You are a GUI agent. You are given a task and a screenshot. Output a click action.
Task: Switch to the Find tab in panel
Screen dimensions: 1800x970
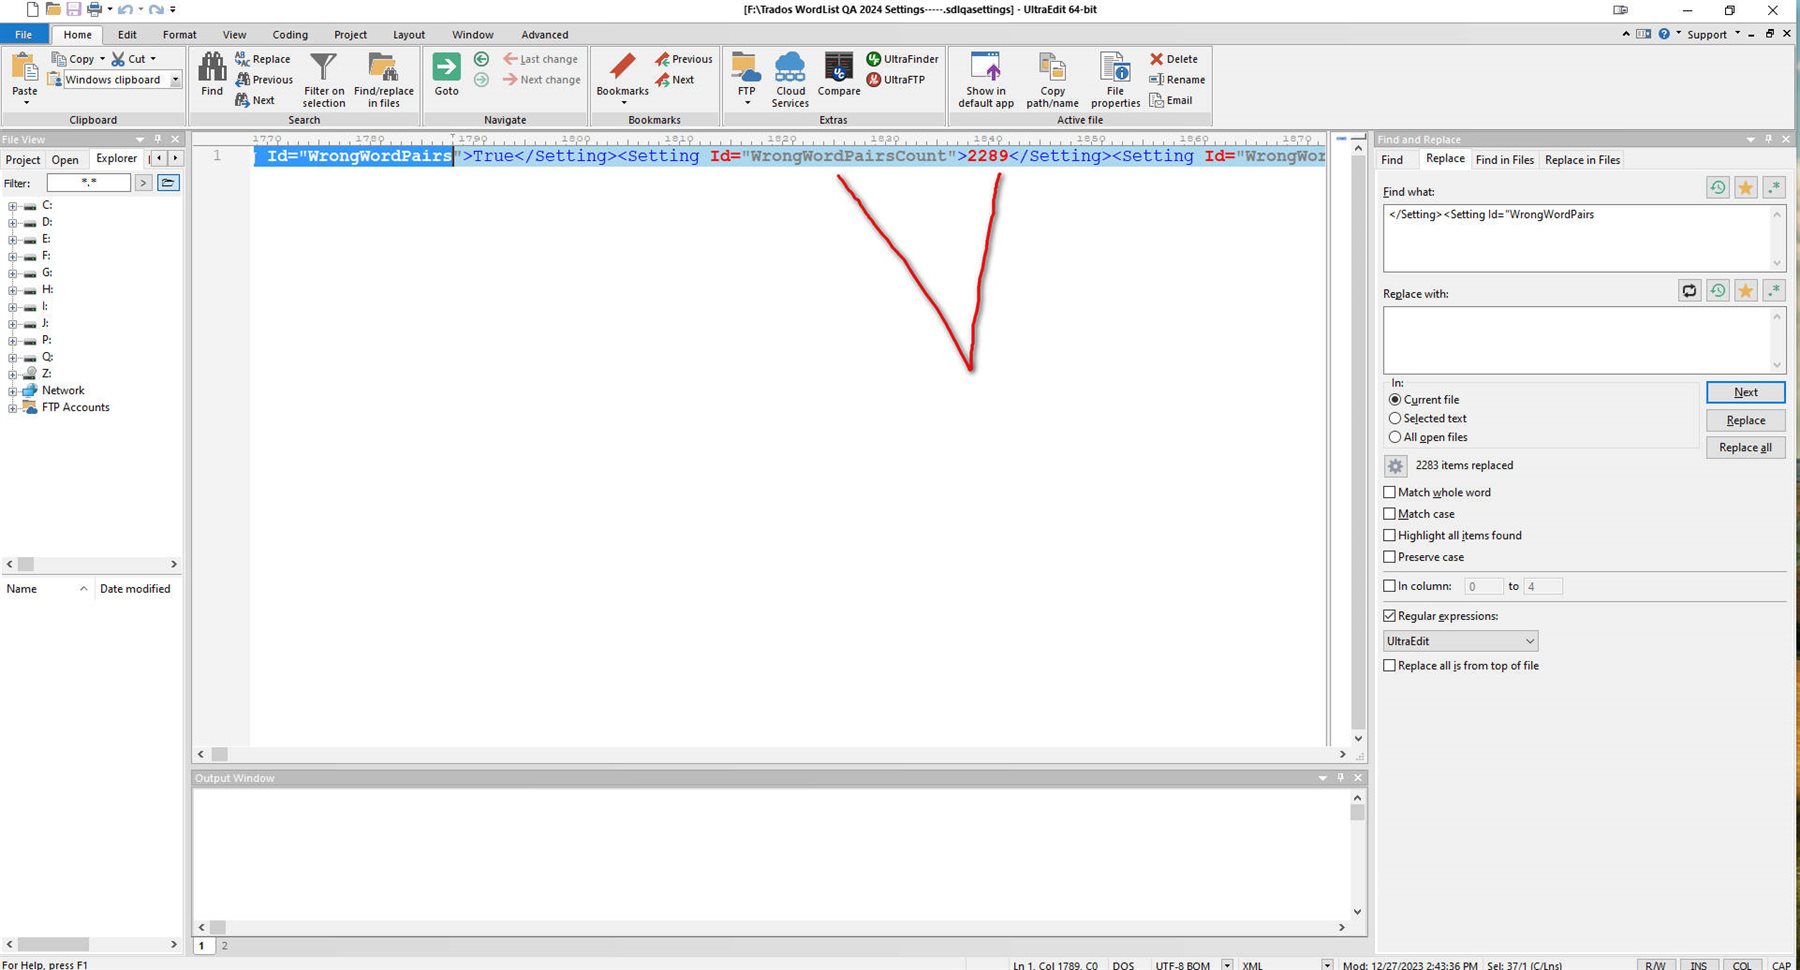pos(1392,160)
